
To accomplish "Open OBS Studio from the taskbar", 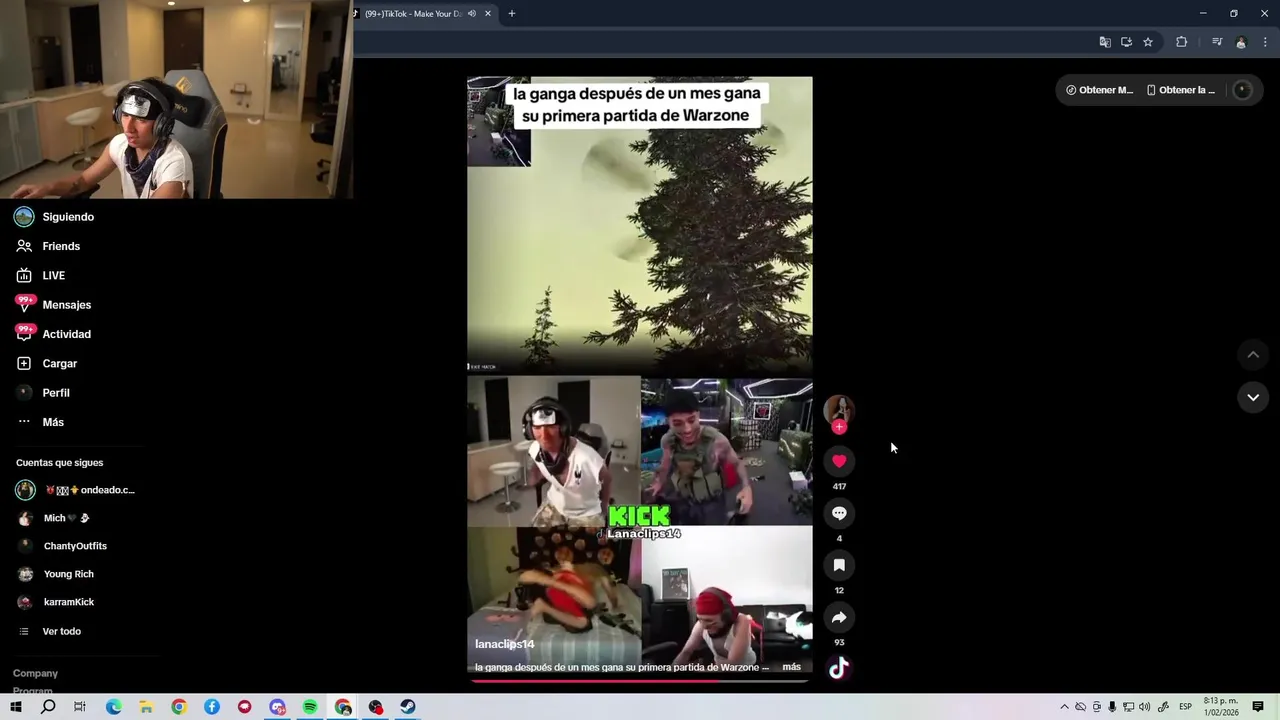I will coord(376,707).
